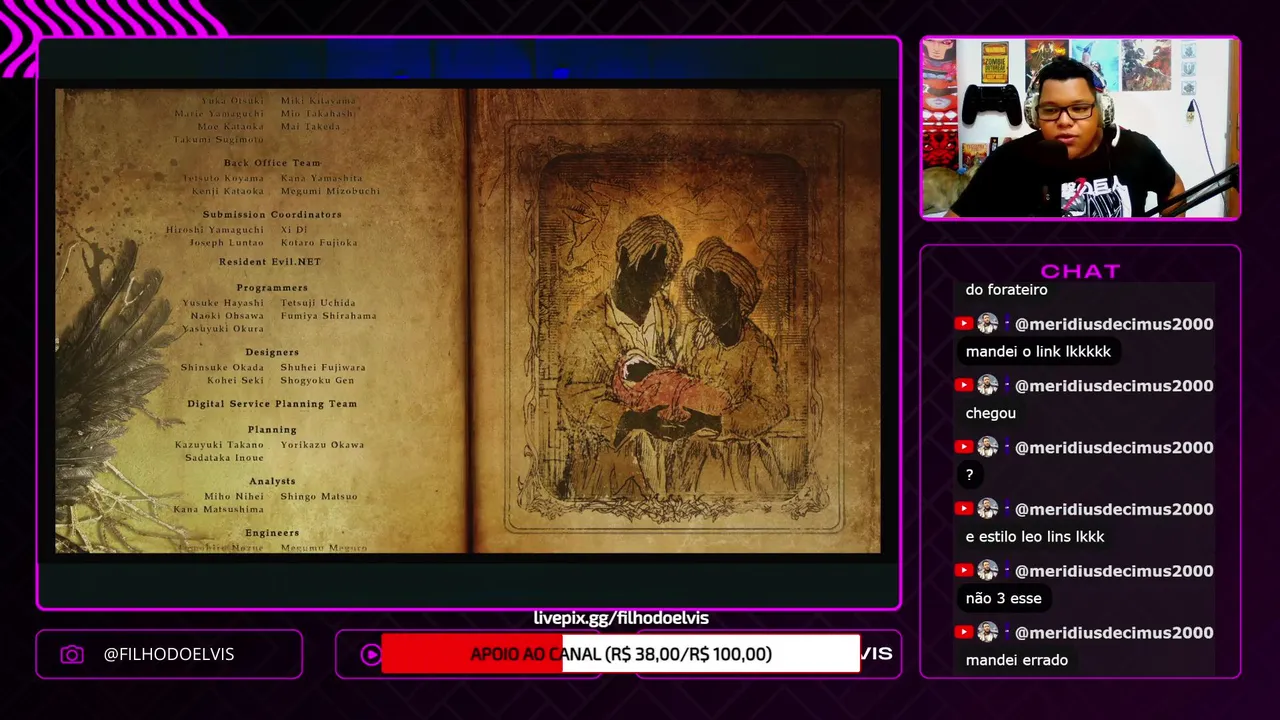Screen dimensions: 1280x720
Task: Click the 'mandei o link lkkkkk' chat message
Action: point(1038,351)
